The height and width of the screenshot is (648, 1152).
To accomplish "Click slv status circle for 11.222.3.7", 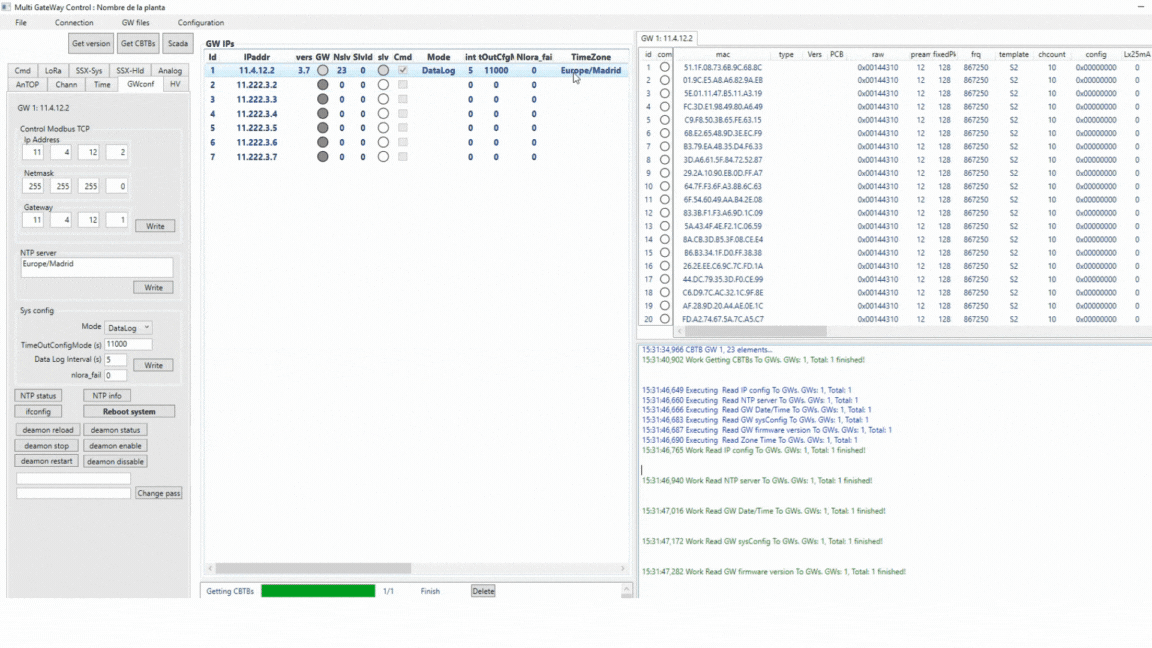I will click(x=383, y=156).
